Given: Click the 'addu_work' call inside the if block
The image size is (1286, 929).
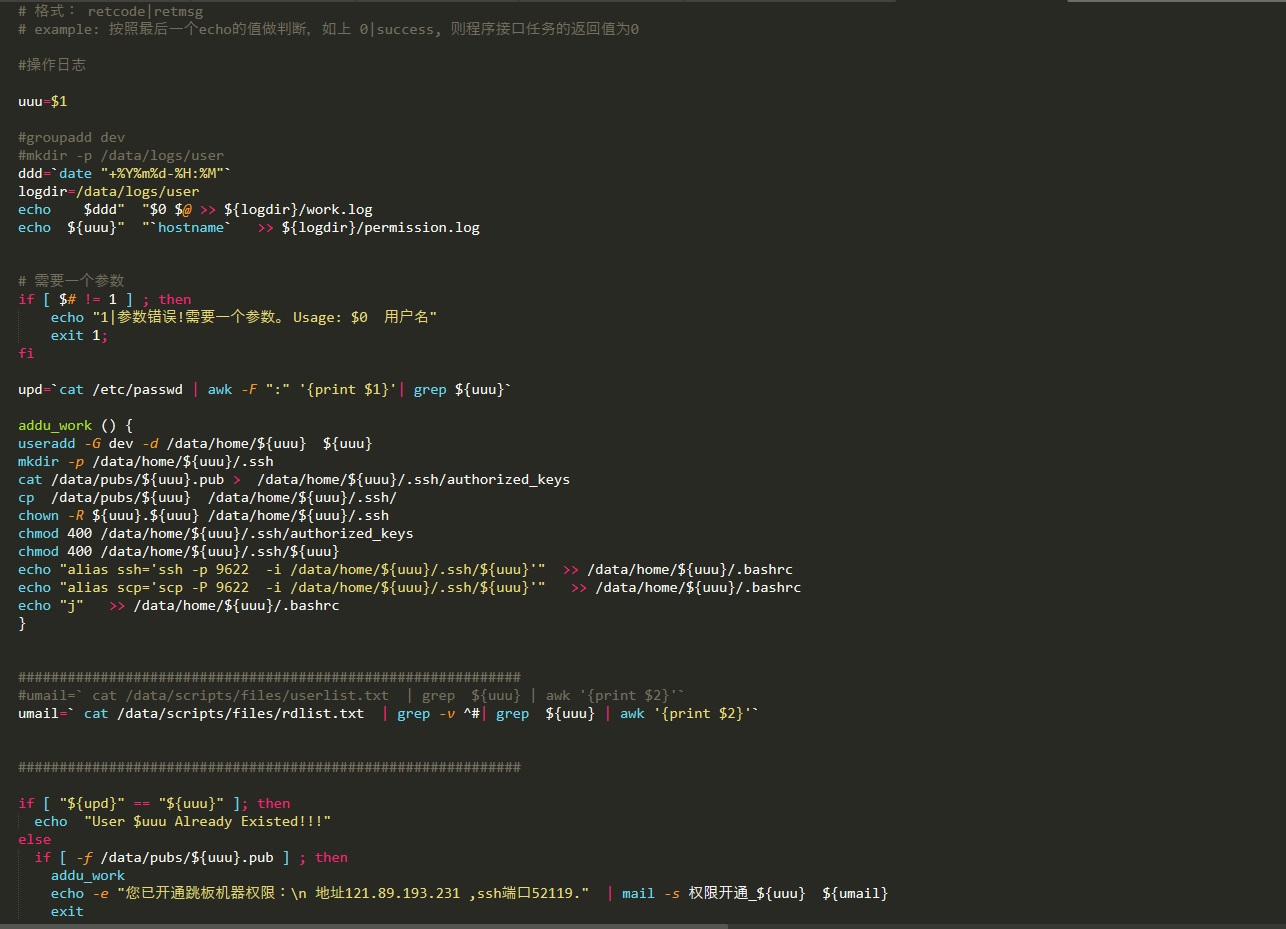Looking at the screenshot, I should [x=88, y=875].
